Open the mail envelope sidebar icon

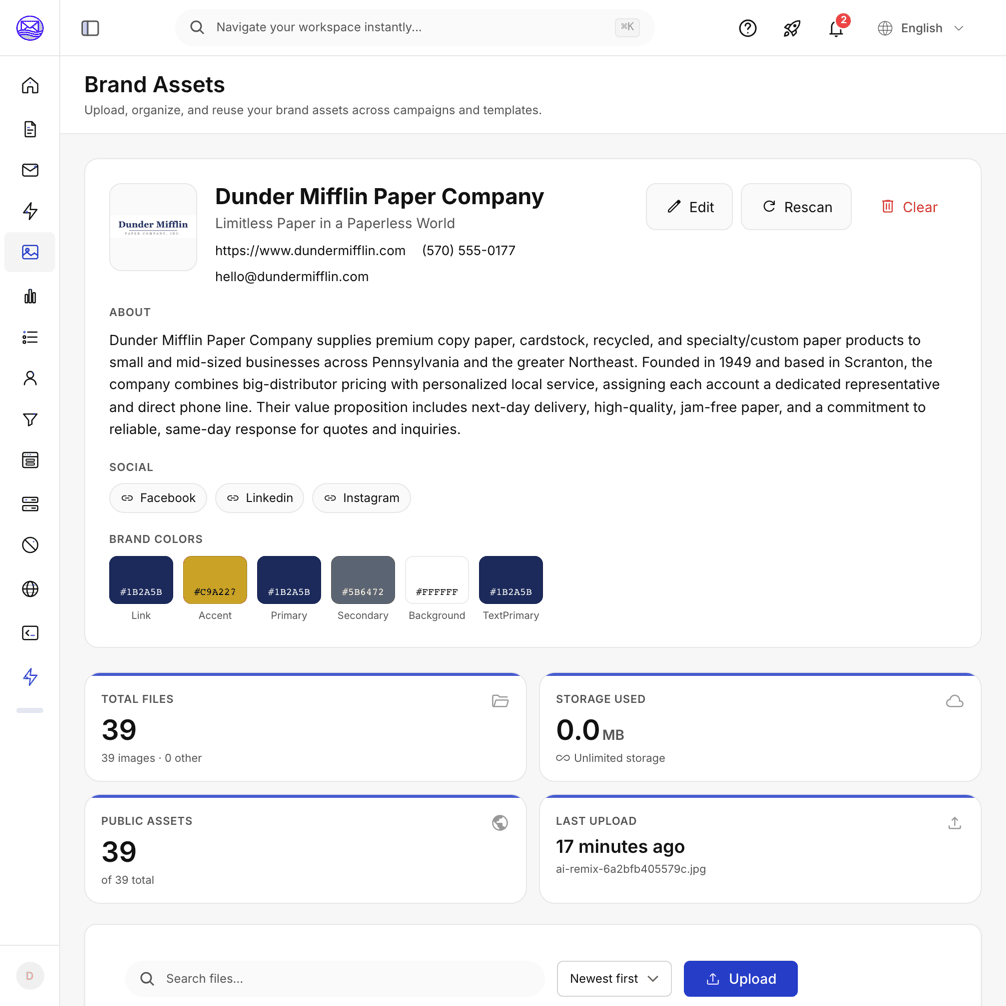30,170
